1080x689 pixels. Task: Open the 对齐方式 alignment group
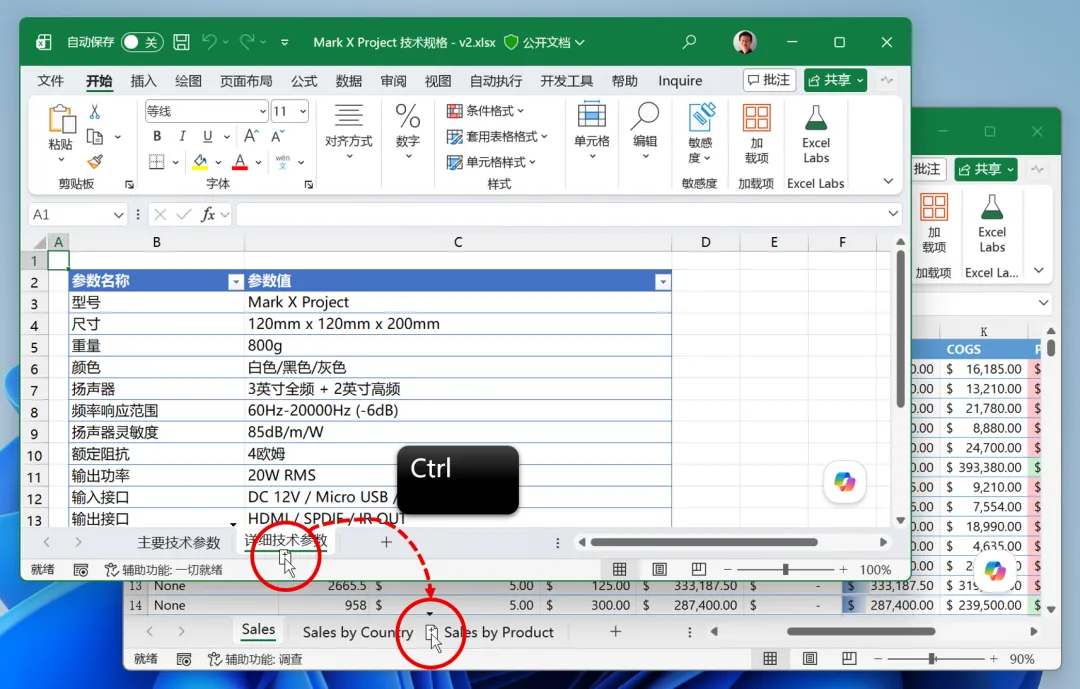tap(349, 132)
